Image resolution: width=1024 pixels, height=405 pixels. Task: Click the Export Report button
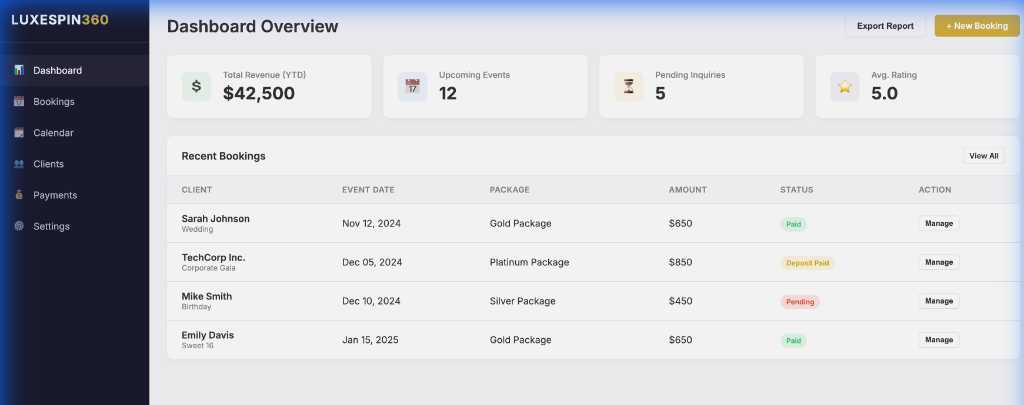[x=885, y=26]
